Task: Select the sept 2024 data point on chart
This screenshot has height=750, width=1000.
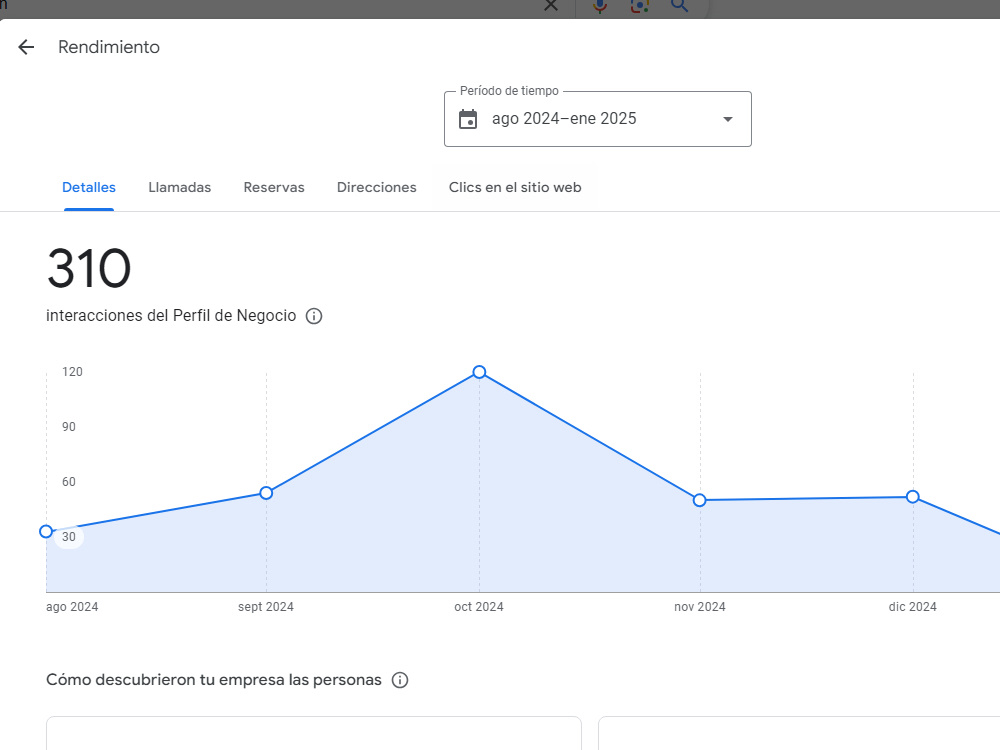Action: 267,493
